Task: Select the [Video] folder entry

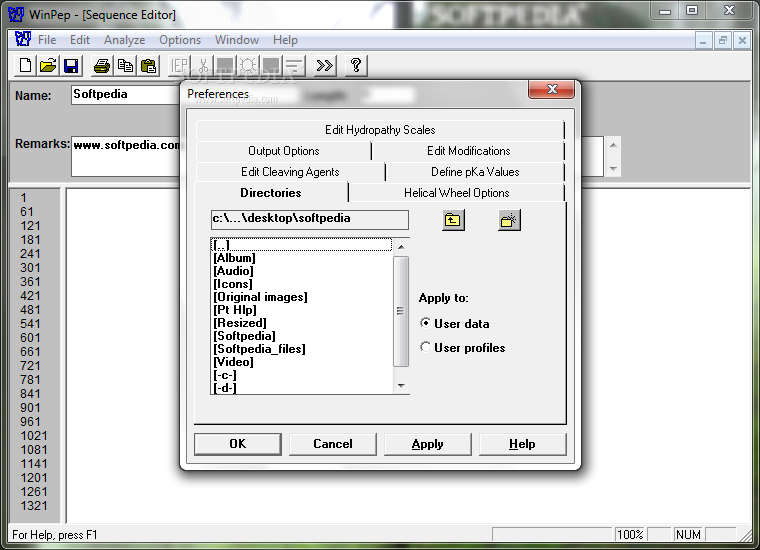Action: coord(302,362)
